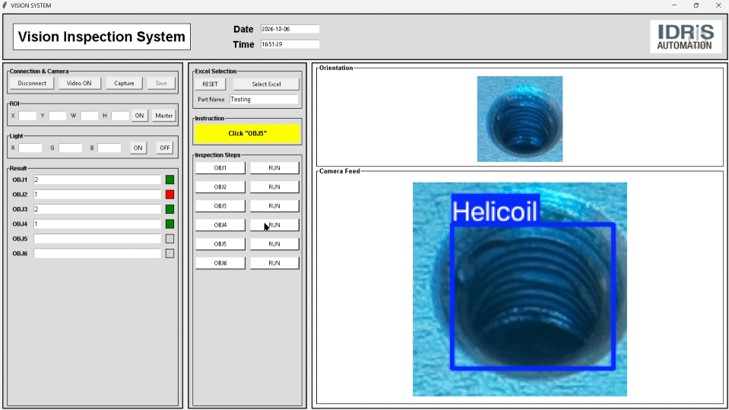
Task: Click the IDRIS Automation logo
Action: [685, 37]
